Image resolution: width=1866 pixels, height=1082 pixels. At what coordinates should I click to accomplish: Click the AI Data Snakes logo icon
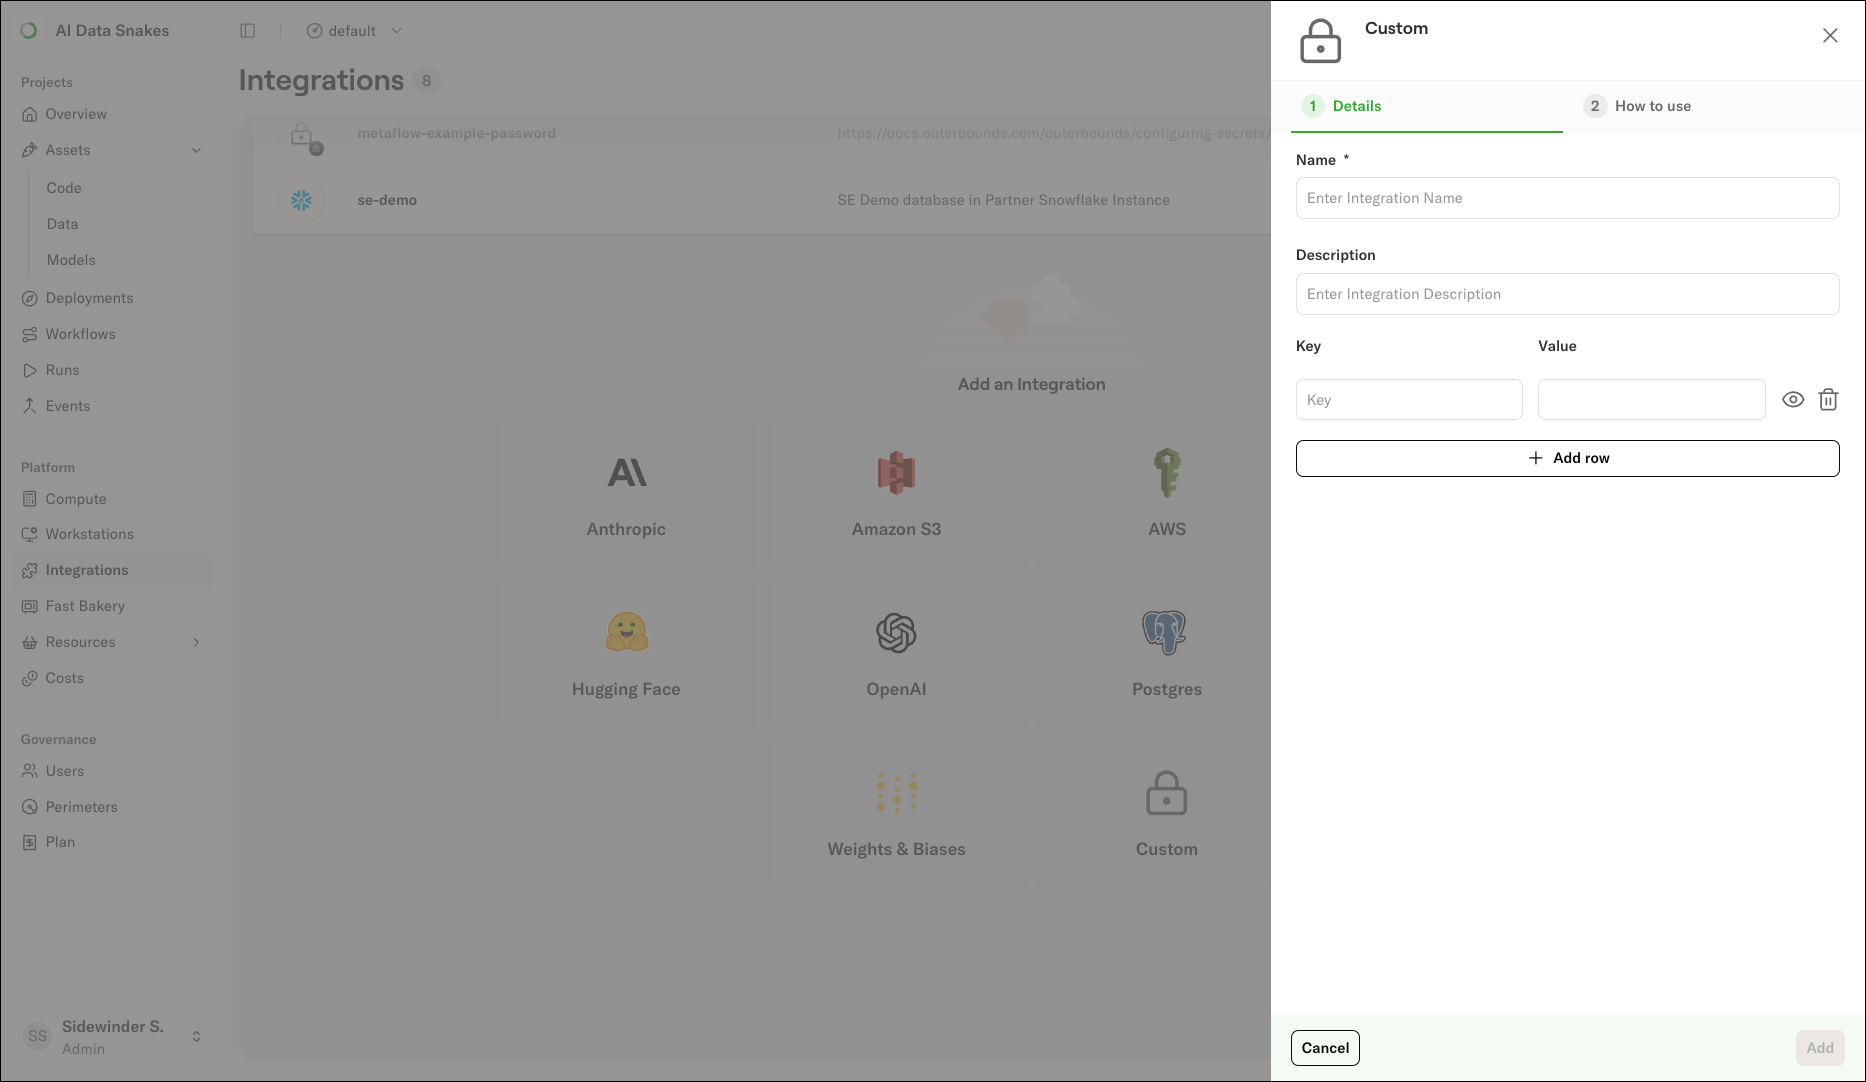click(29, 31)
